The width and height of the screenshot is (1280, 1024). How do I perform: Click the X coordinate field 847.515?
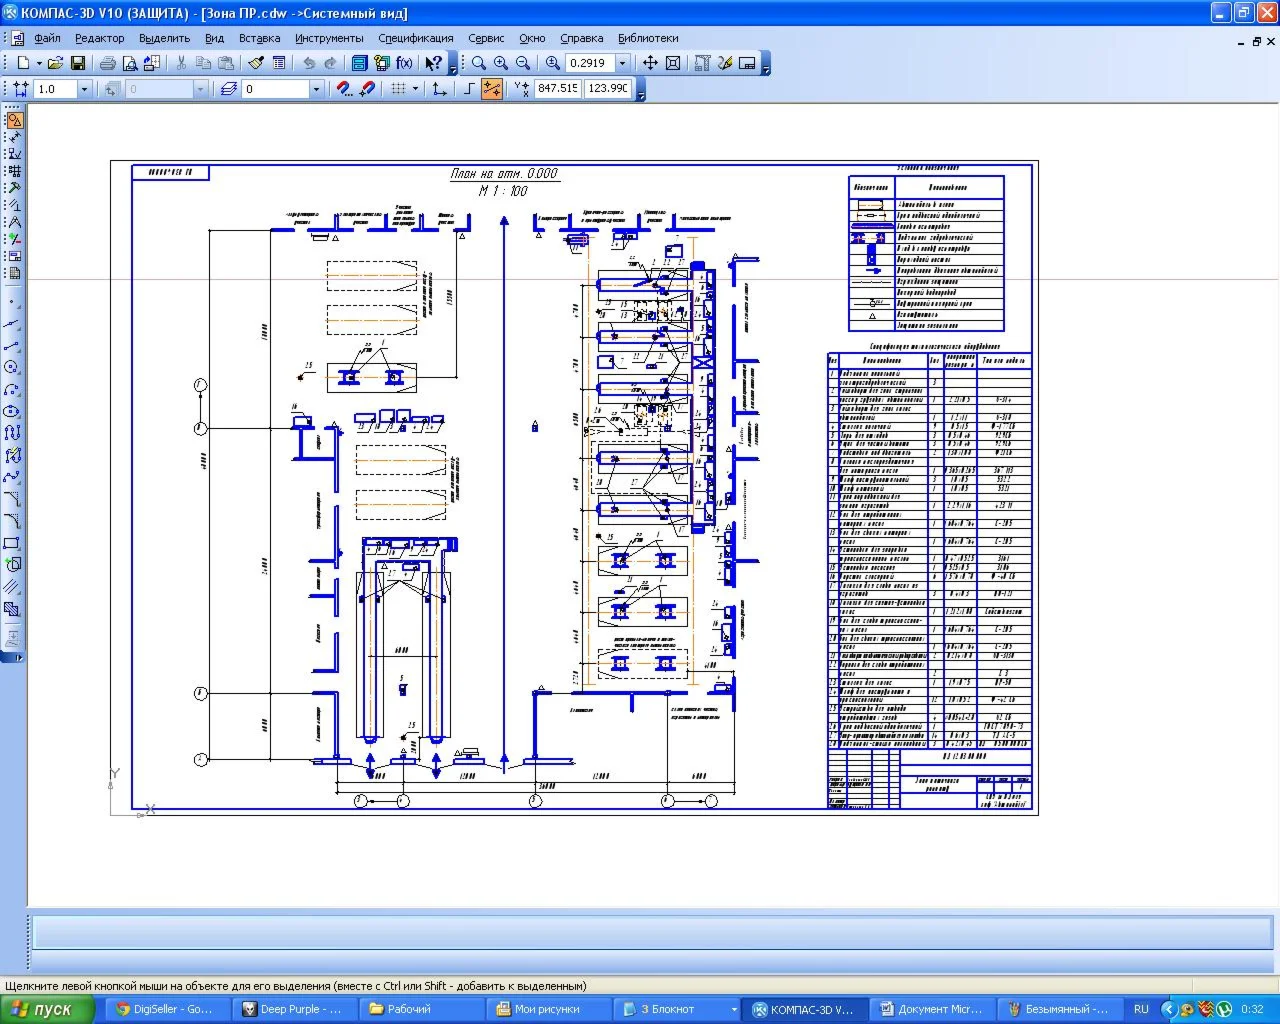(x=557, y=89)
